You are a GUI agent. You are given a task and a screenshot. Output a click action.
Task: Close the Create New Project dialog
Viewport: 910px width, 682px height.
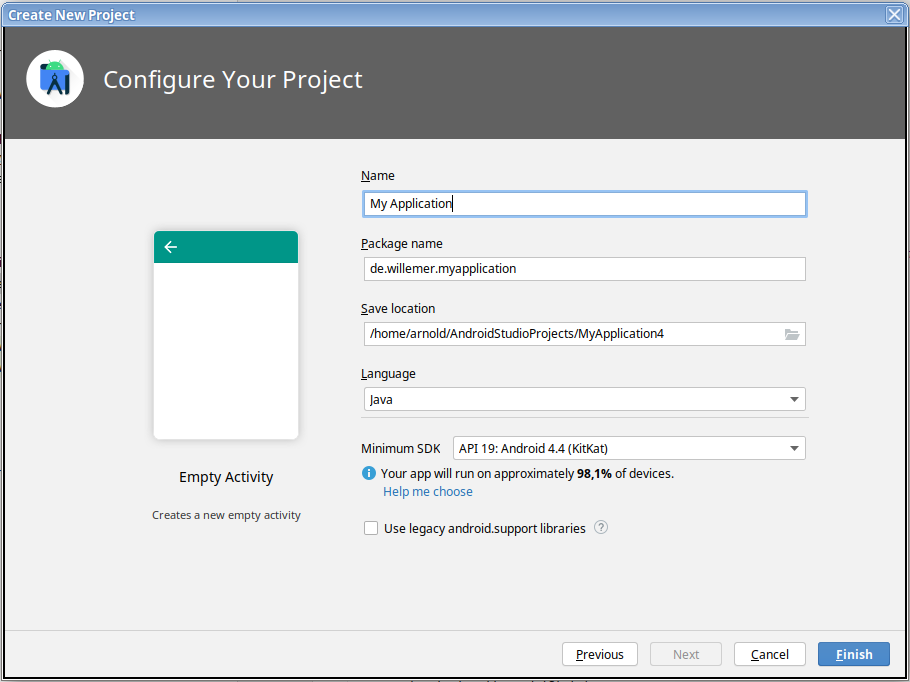[x=894, y=14]
